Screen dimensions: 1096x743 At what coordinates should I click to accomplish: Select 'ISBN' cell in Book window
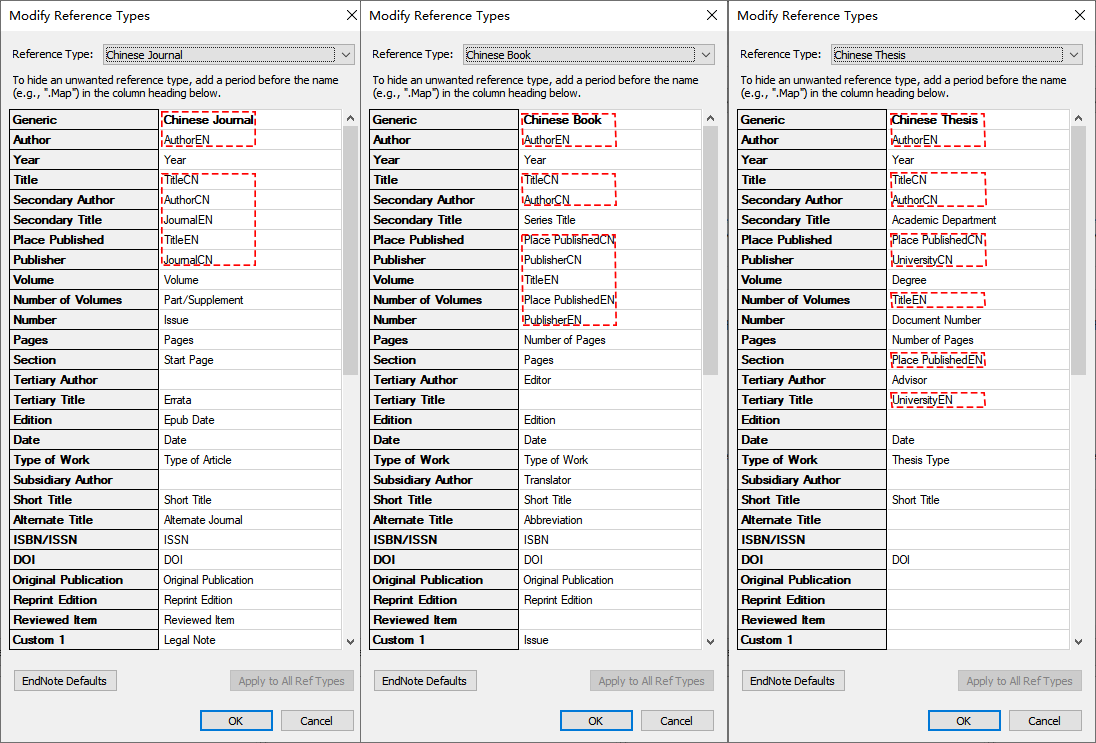pos(610,540)
